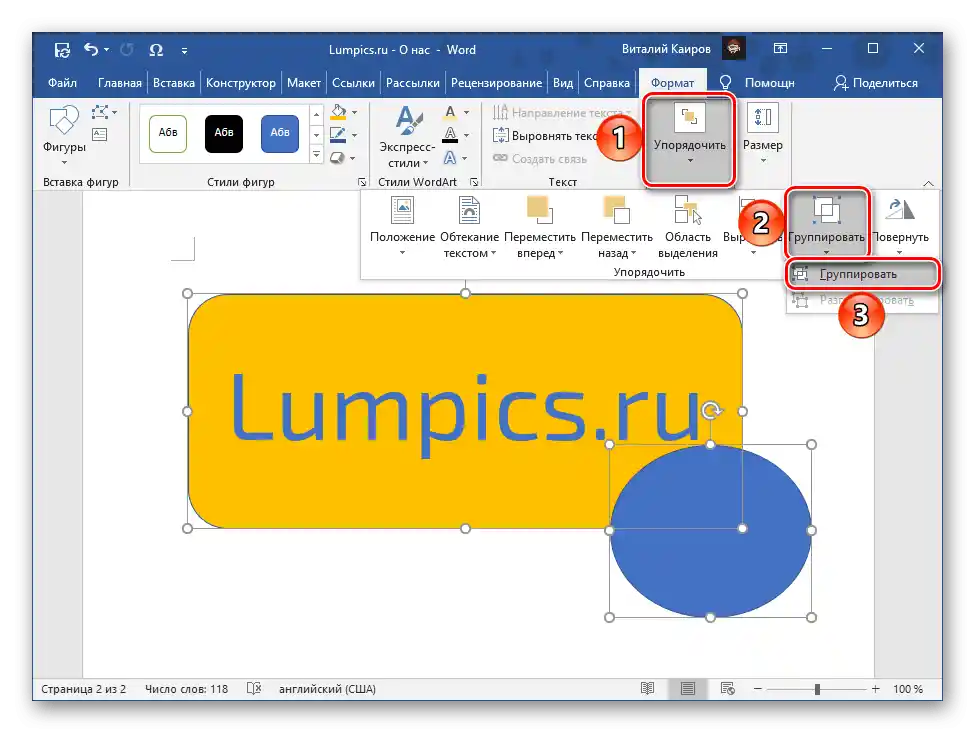Open Область выделения pane
The height and width of the screenshot is (733, 975).
(x=688, y=227)
